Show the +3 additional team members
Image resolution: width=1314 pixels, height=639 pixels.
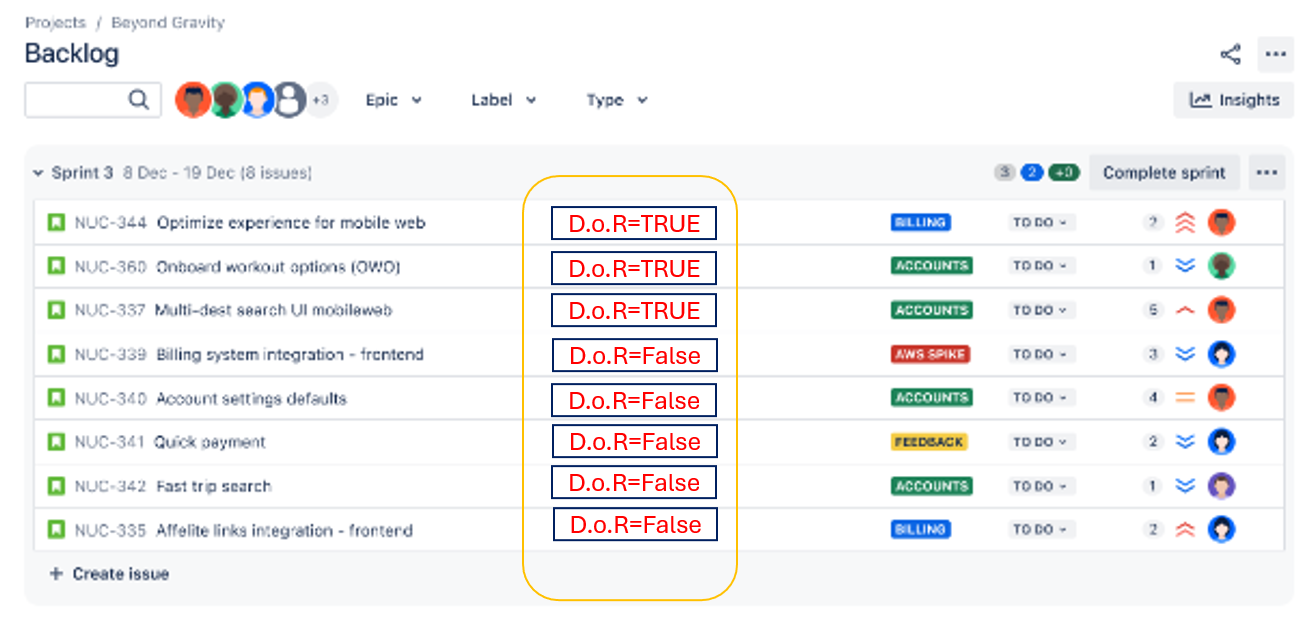tap(321, 100)
